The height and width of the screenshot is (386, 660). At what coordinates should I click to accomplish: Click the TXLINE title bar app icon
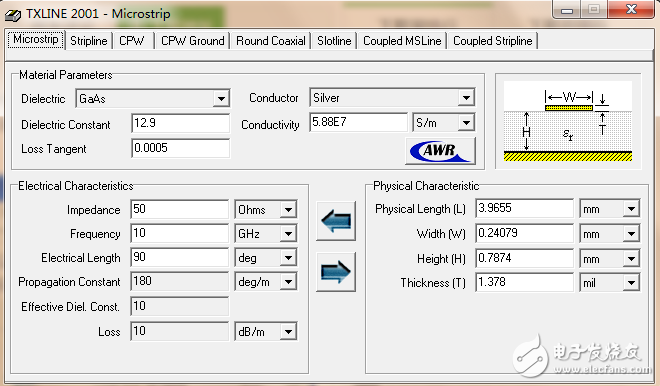[x=13, y=15]
